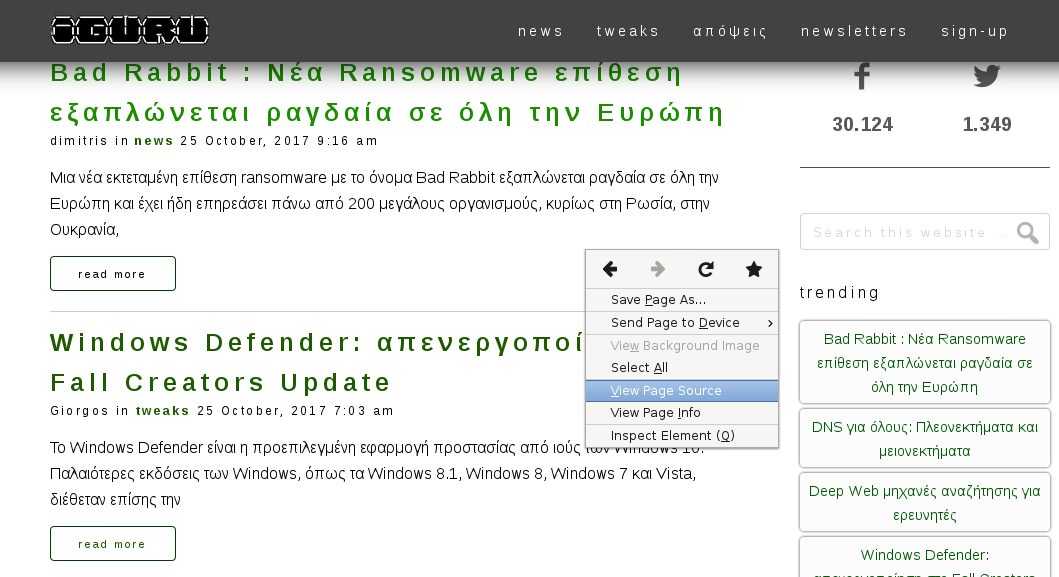Screen dimensions: 1059x577
Task: Choose Select All from context menu
Action: [x=682, y=368]
